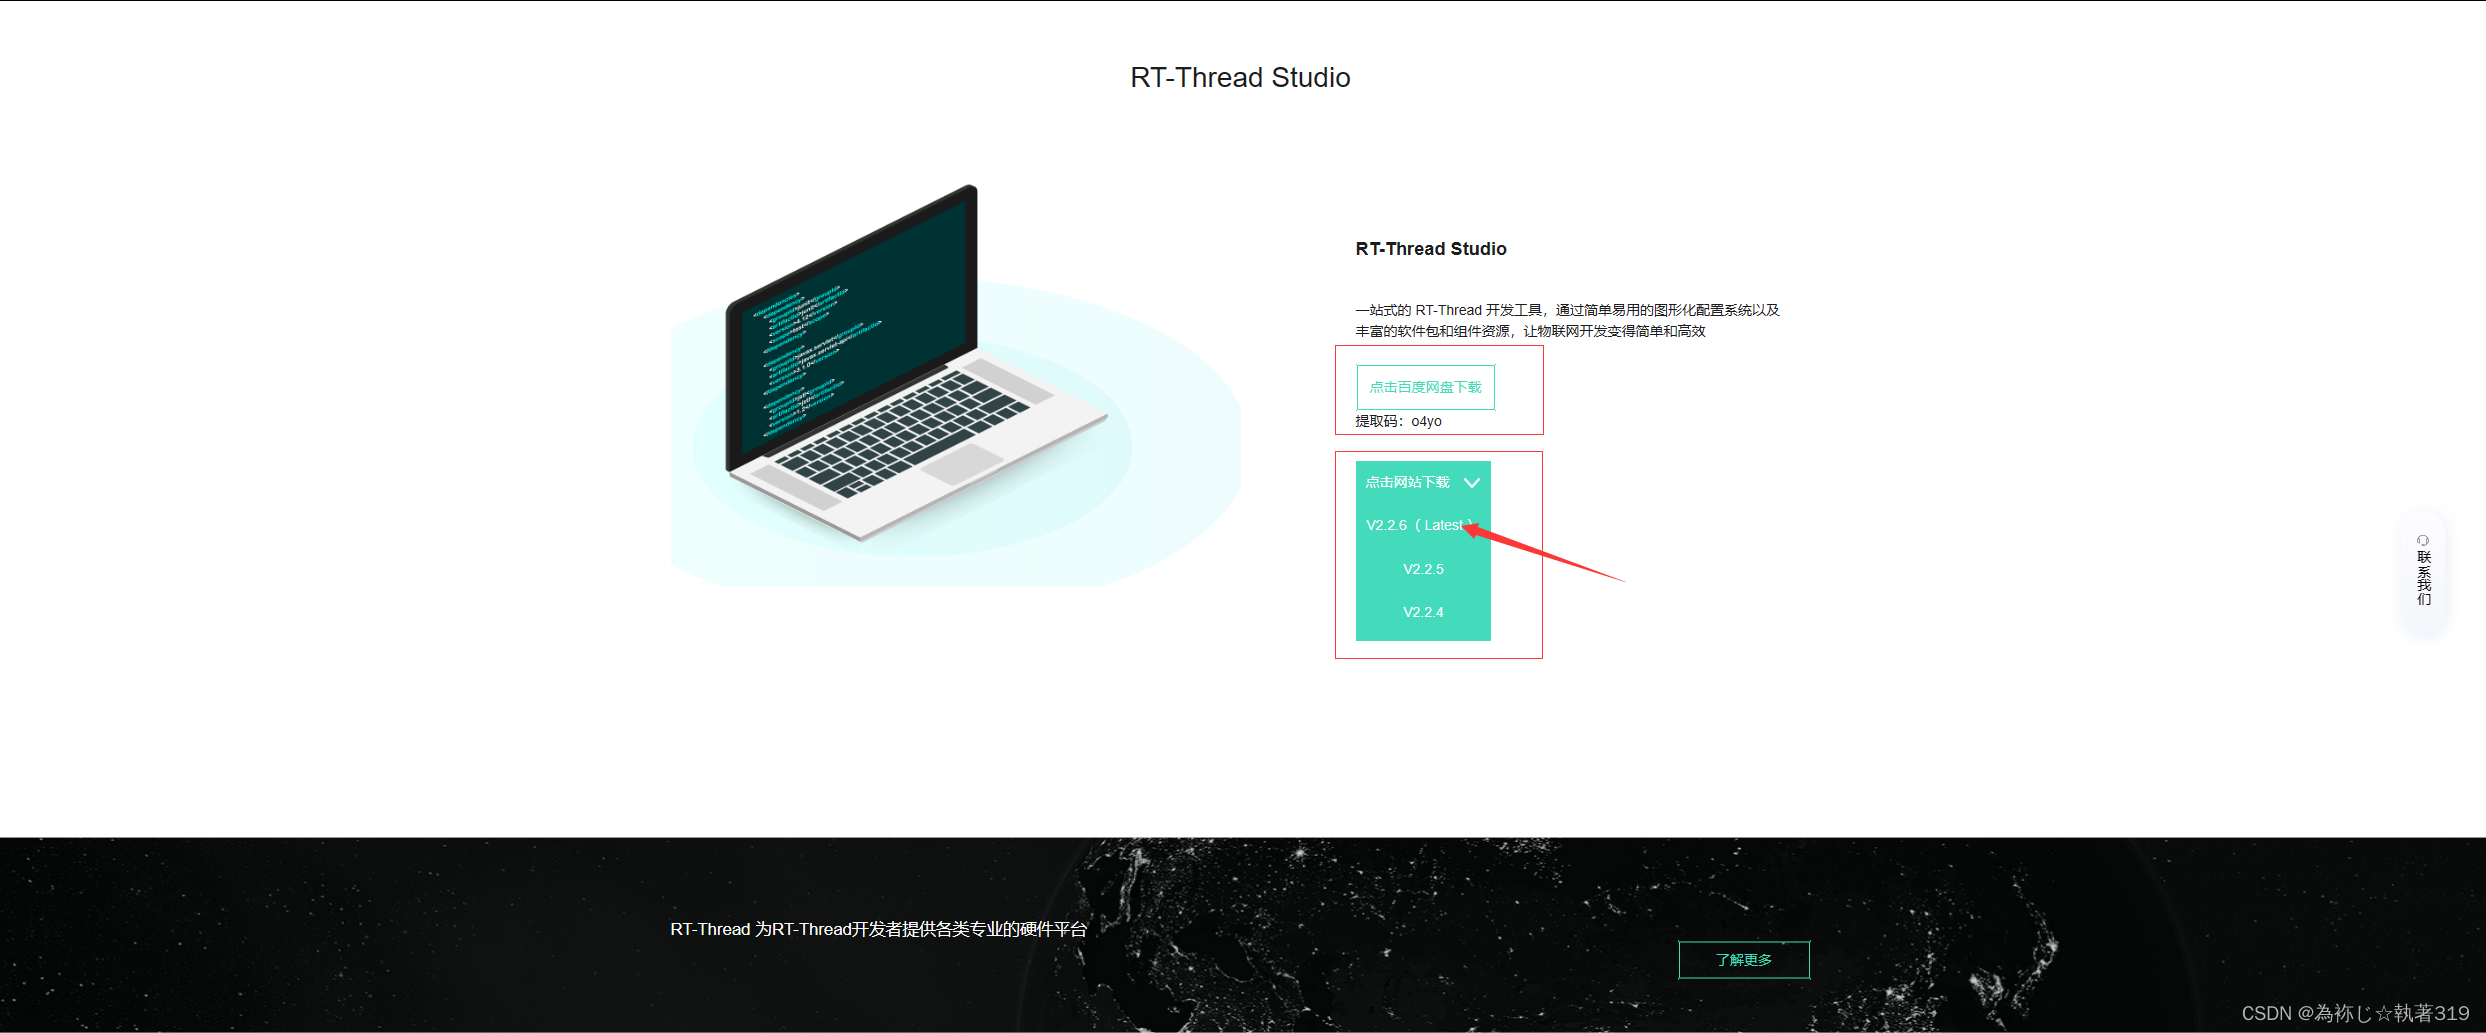
Task: Click 点击百度网盘下载 to download
Action: point(1425,387)
